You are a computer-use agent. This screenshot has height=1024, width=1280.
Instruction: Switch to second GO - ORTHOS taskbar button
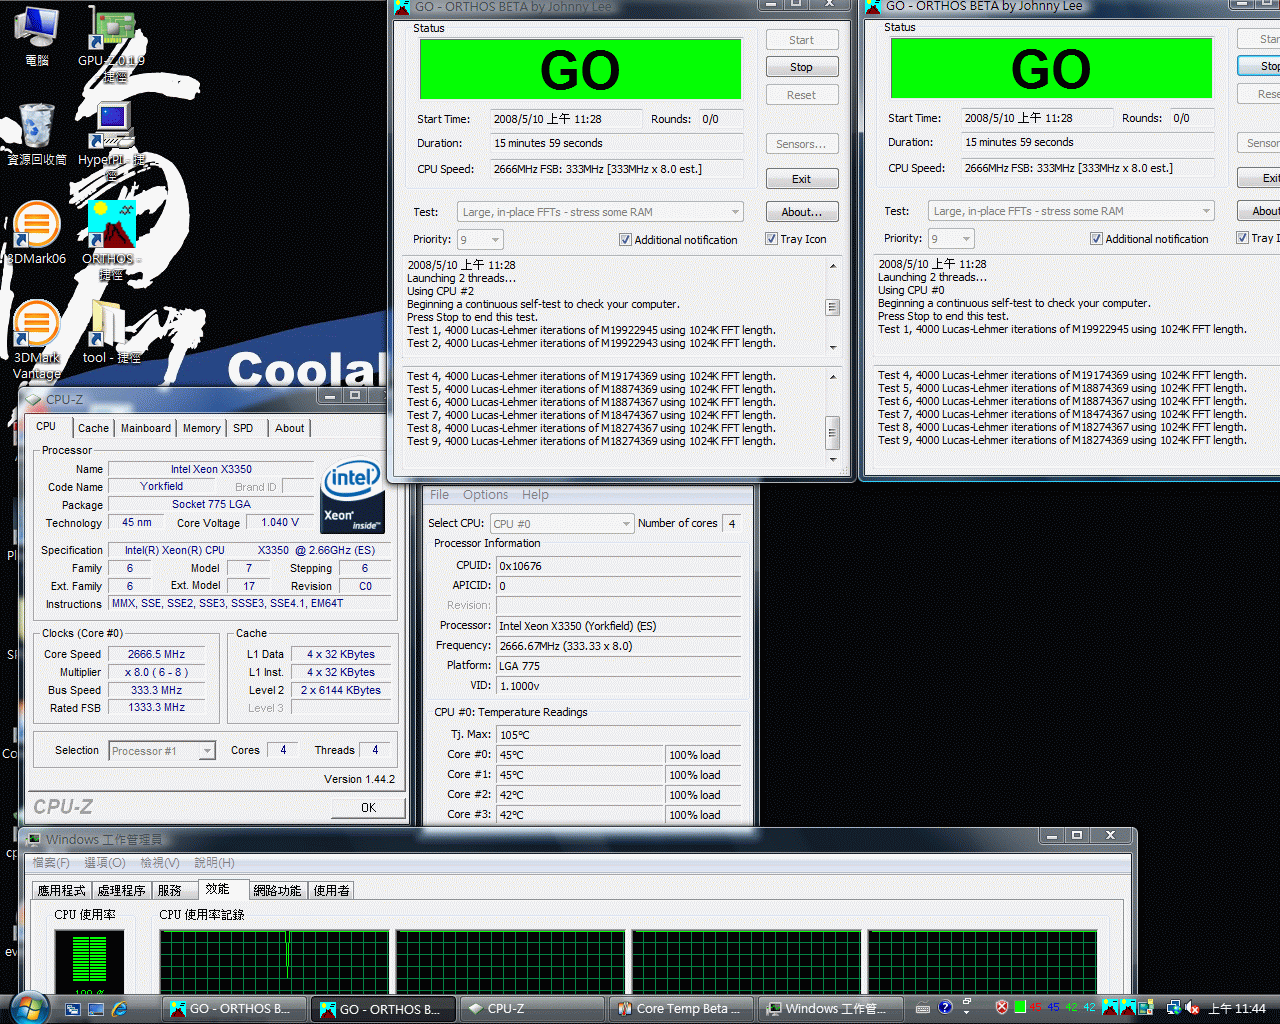[383, 1009]
